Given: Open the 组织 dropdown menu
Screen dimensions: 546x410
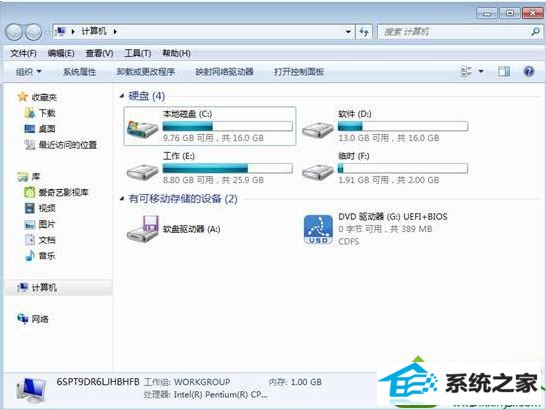Looking at the screenshot, I should 29,72.
